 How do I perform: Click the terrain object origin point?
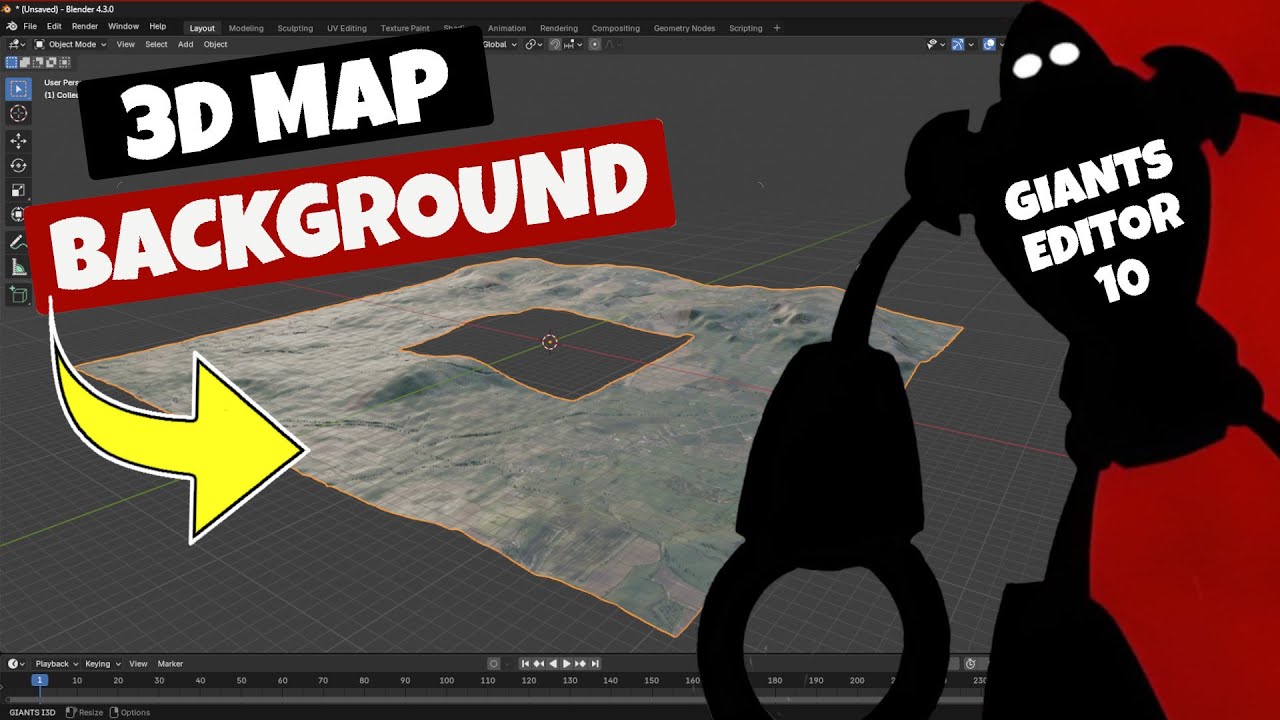[x=549, y=342]
